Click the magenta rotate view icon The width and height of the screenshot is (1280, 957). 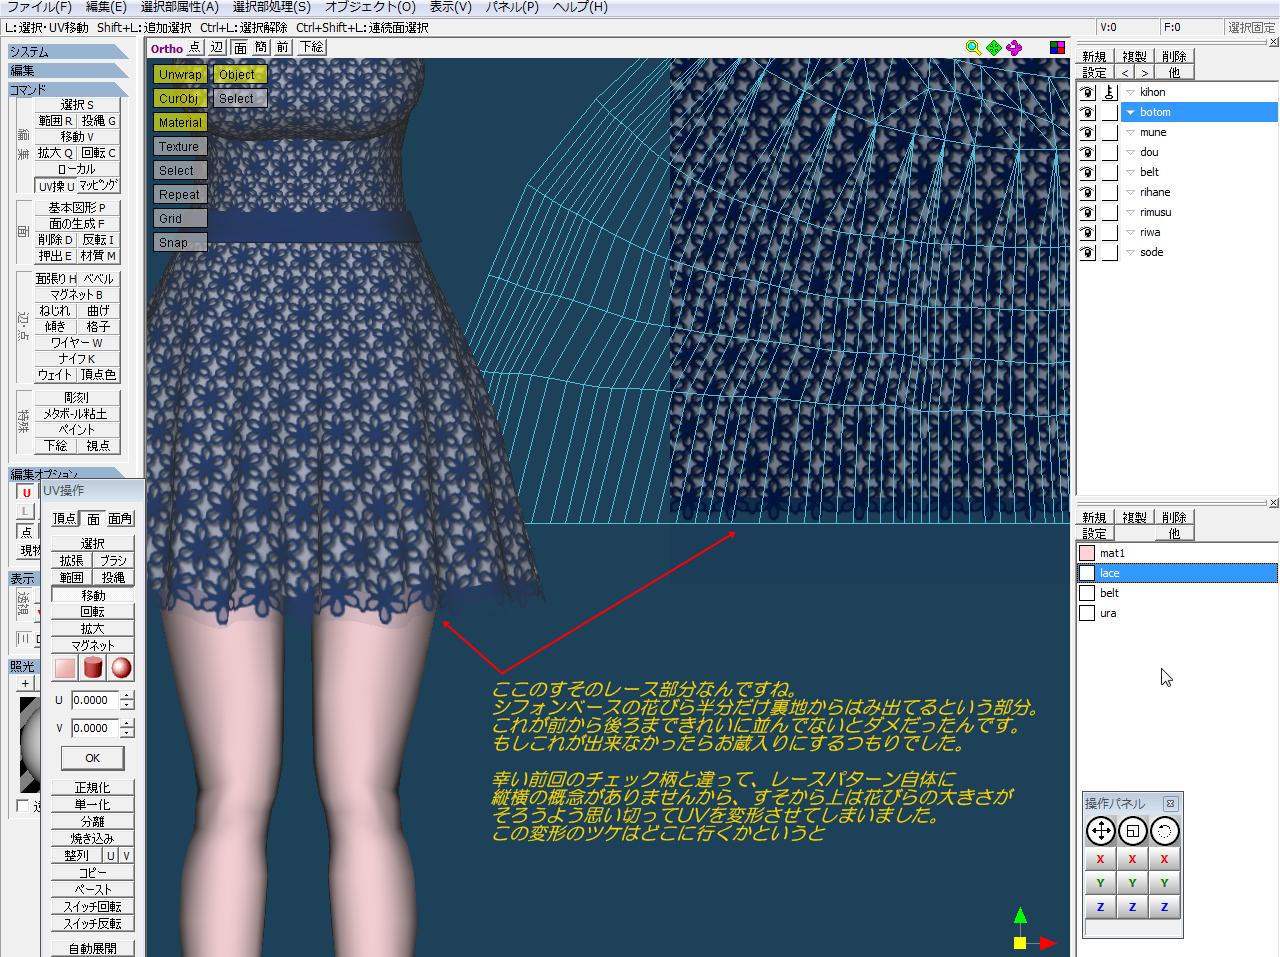coord(1014,47)
